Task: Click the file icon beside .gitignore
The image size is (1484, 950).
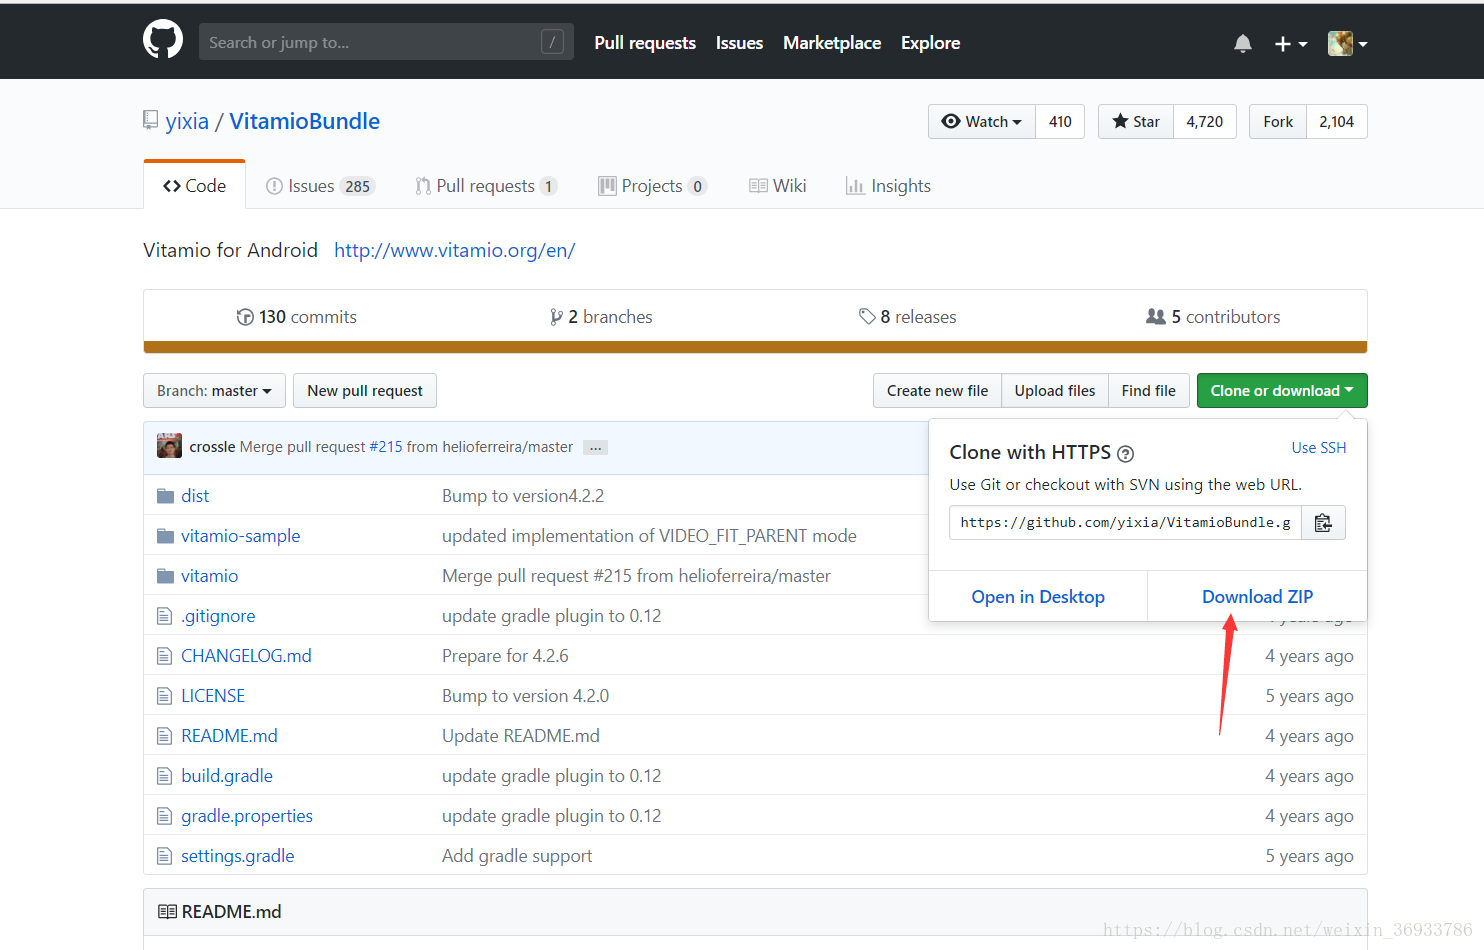Action: [x=165, y=616]
